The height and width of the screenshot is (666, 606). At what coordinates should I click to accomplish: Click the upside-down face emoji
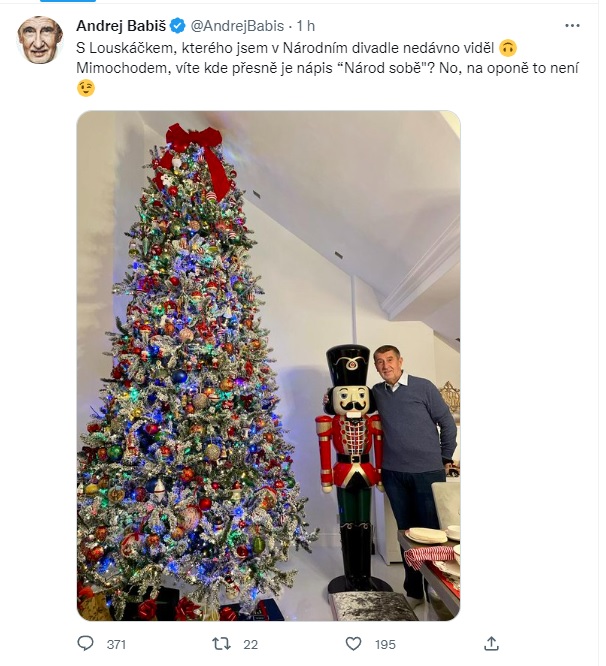508,48
